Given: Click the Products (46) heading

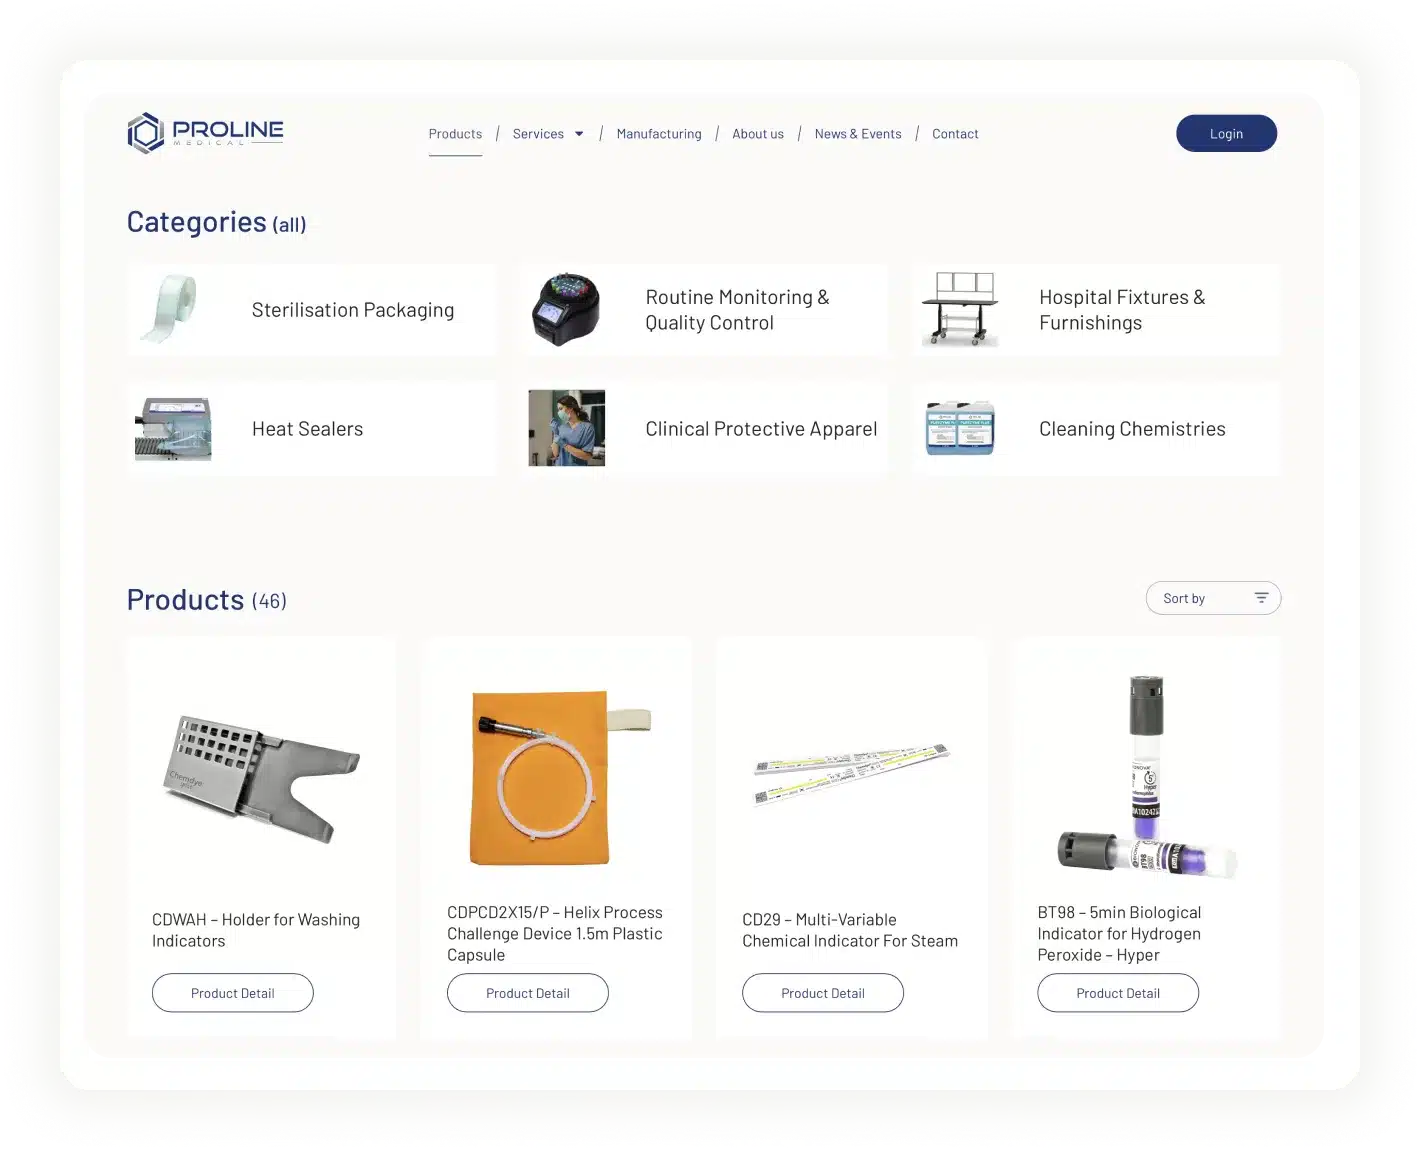Looking at the screenshot, I should (206, 600).
